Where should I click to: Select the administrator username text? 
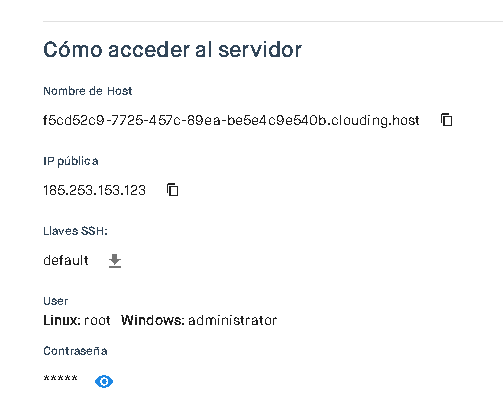pyautogui.click(x=233, y=320)
